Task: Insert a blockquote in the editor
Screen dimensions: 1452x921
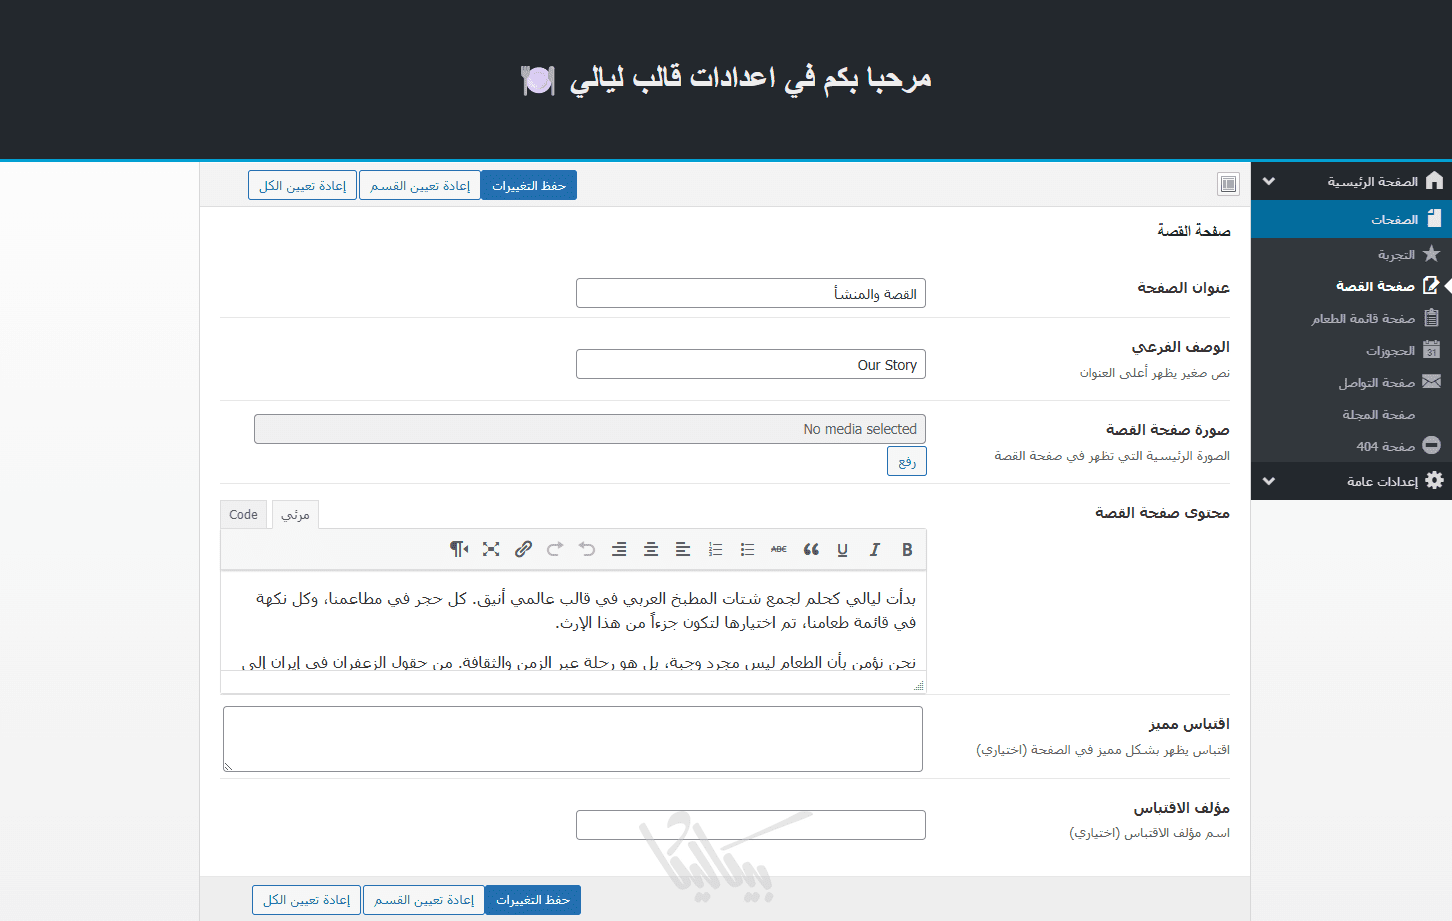Action: click(x=811, y=549)
